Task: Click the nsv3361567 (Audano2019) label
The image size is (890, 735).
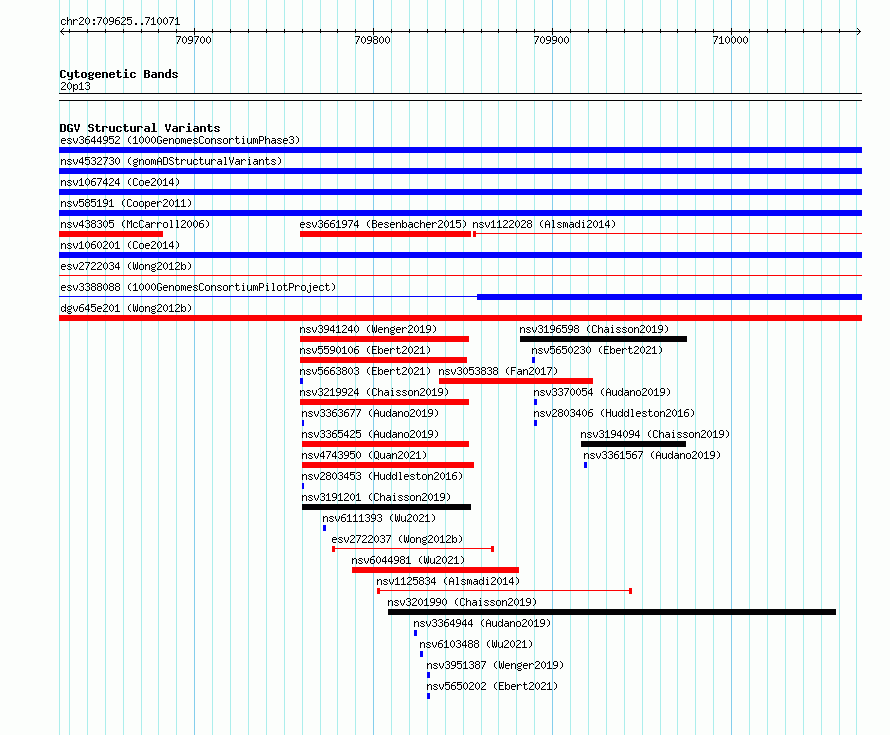Action: click(x=652, y=455)
